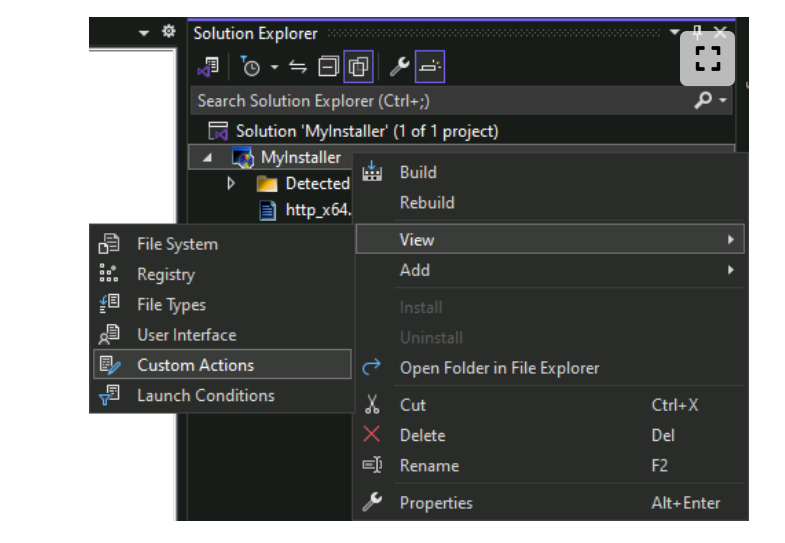Open the Custom Actions editor
This screenshot has height=543, width=785.
222,365
